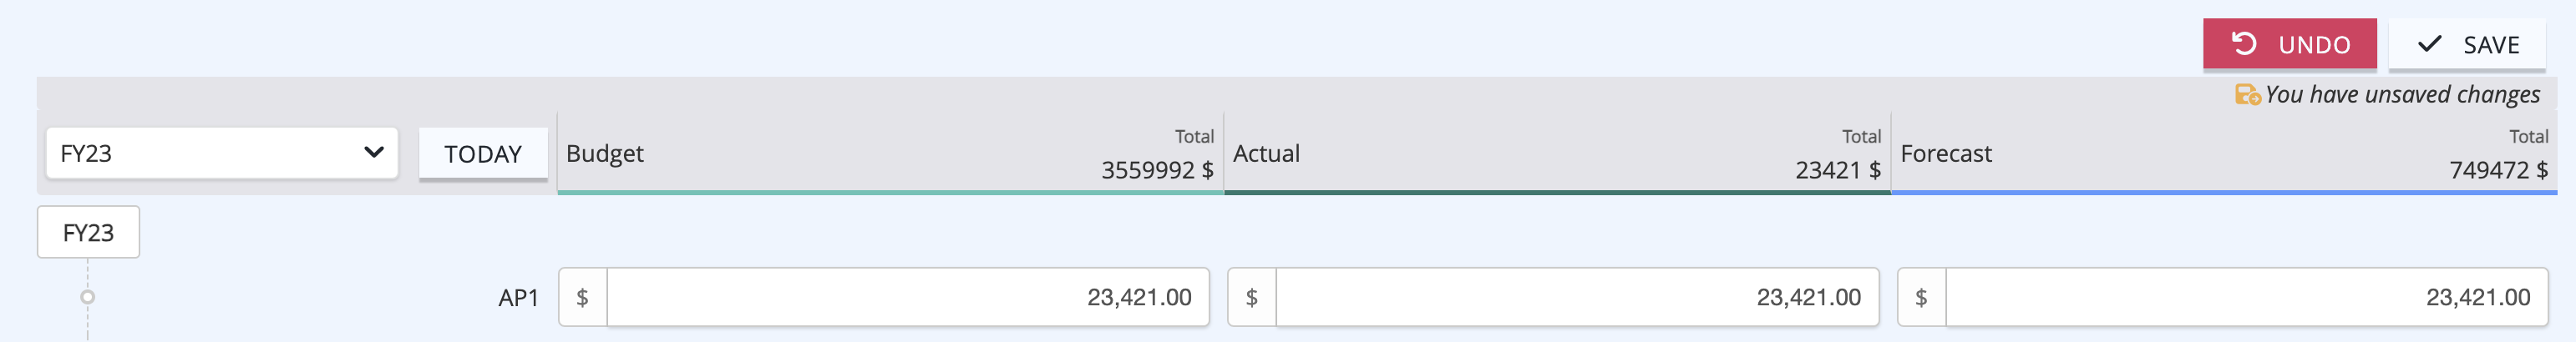The width and height of the screenshot is (2576, 342).
Task: Focus the AP1 Forecast amount field
Action: point(2246,297)
